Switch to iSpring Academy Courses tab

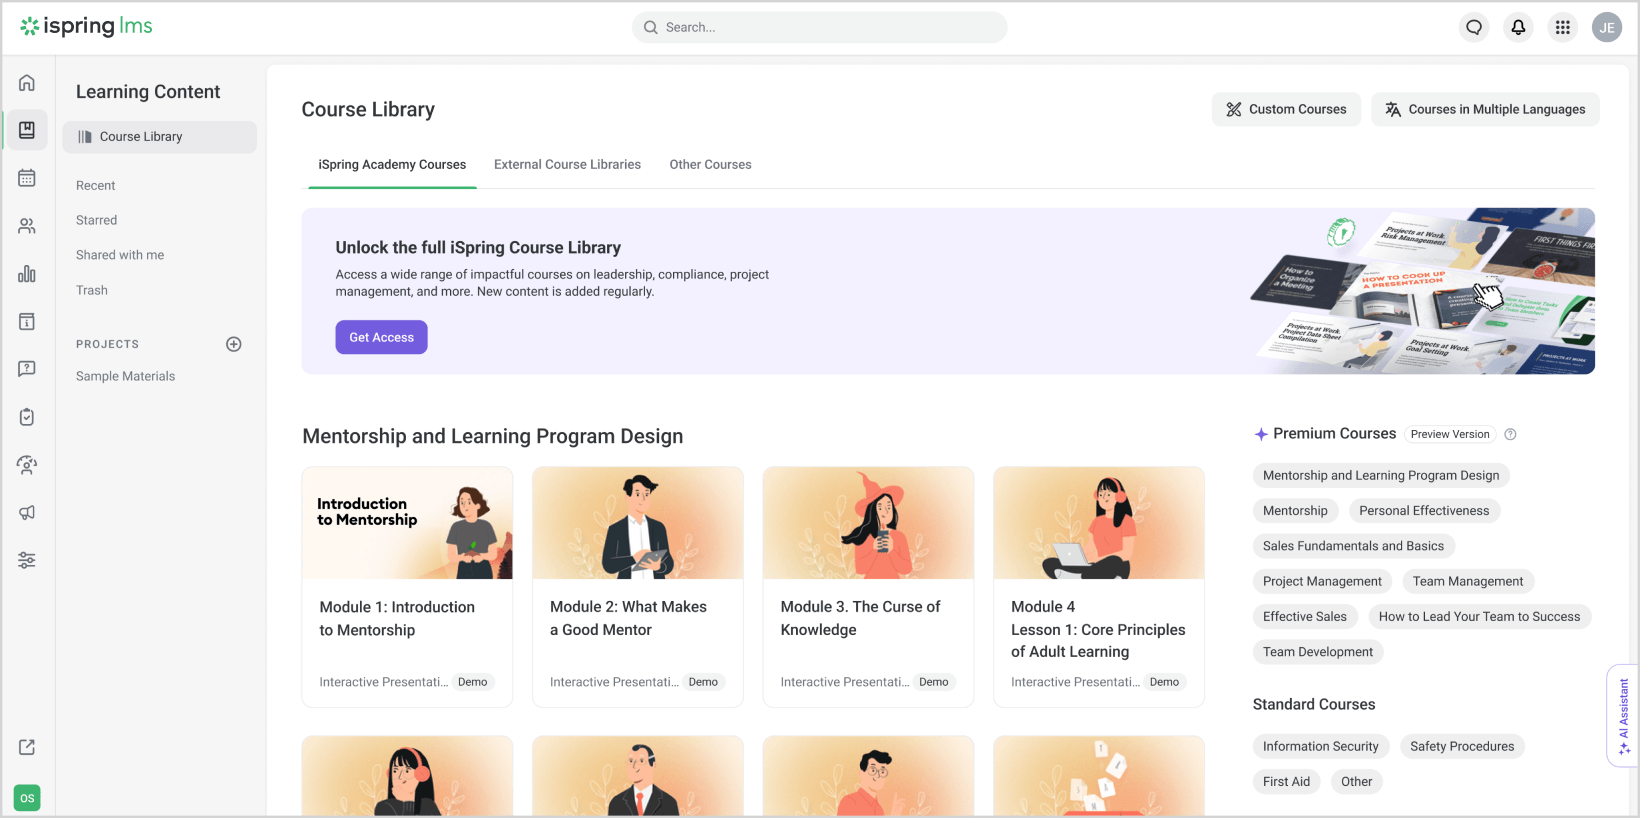click(x=392, y=165)
